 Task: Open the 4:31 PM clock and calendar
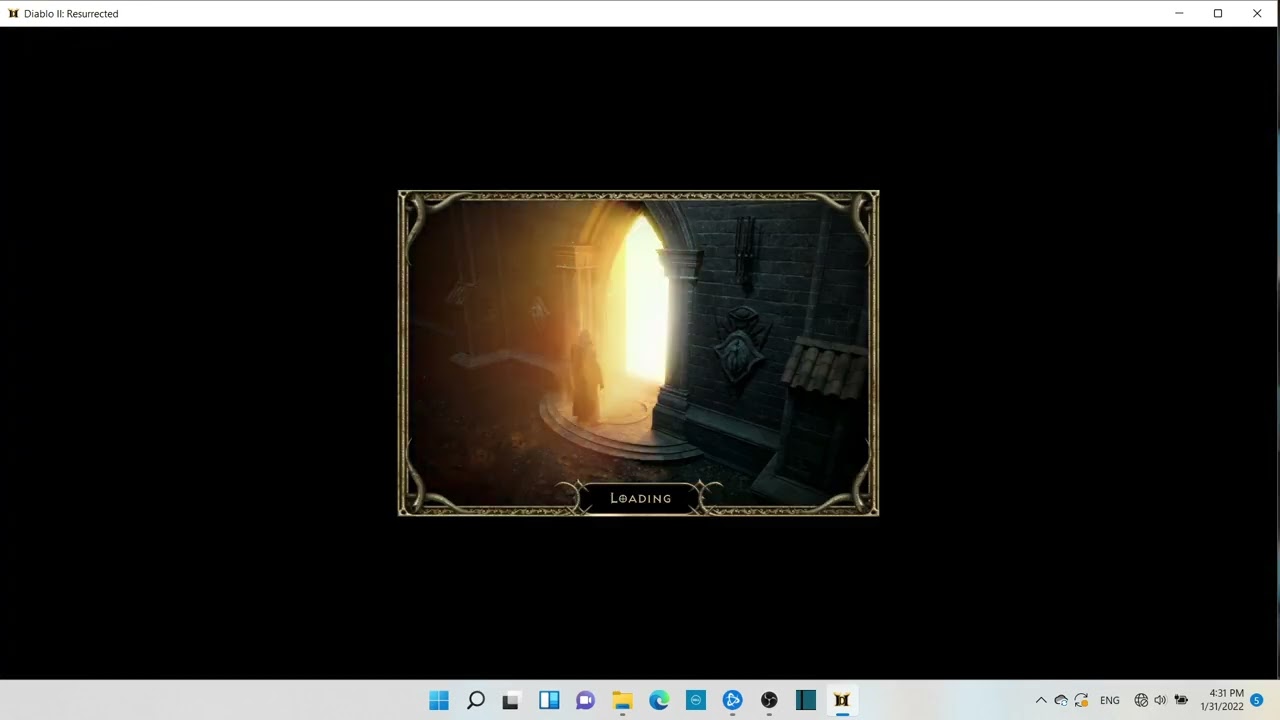(1222, 700)
